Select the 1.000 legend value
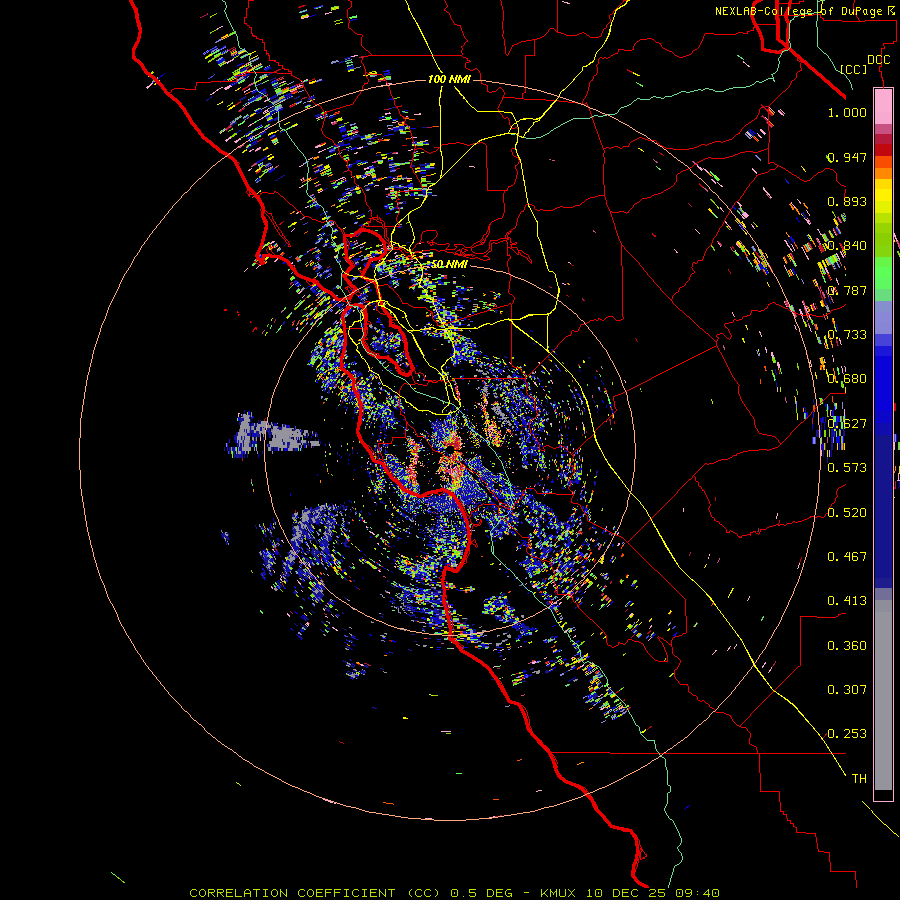Image resolution: width=900 pixels, height=900 pixels. click(847, 112)
